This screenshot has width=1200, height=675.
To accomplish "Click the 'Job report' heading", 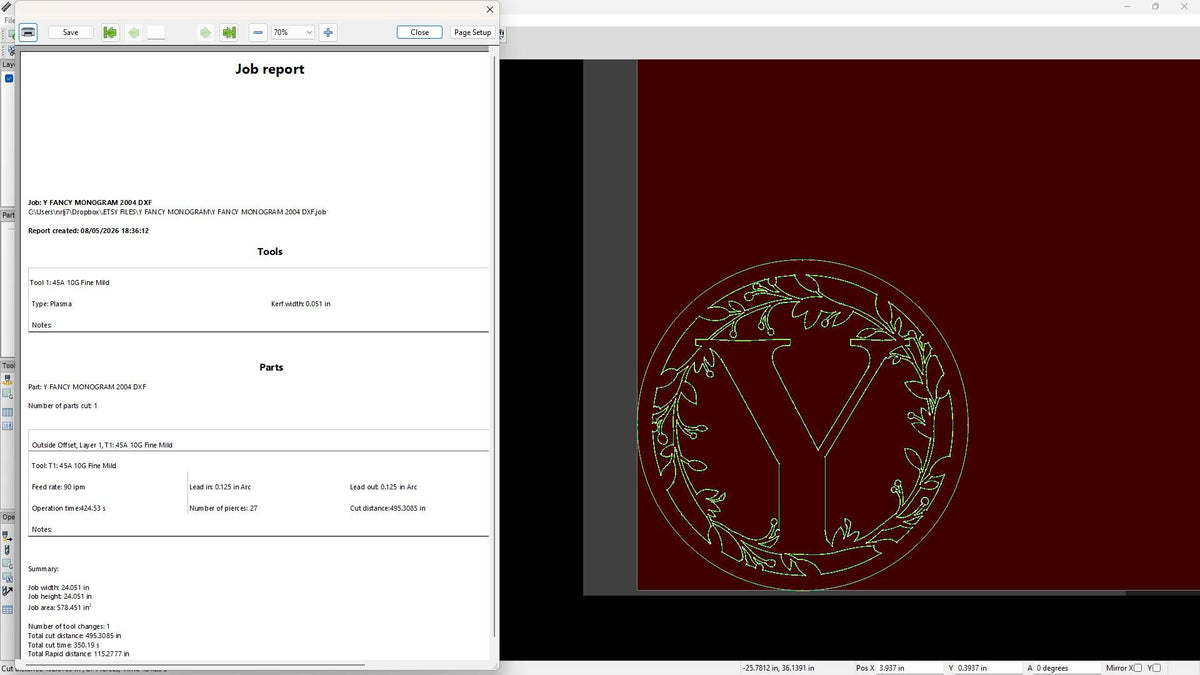I will click(x=270, y=69).
